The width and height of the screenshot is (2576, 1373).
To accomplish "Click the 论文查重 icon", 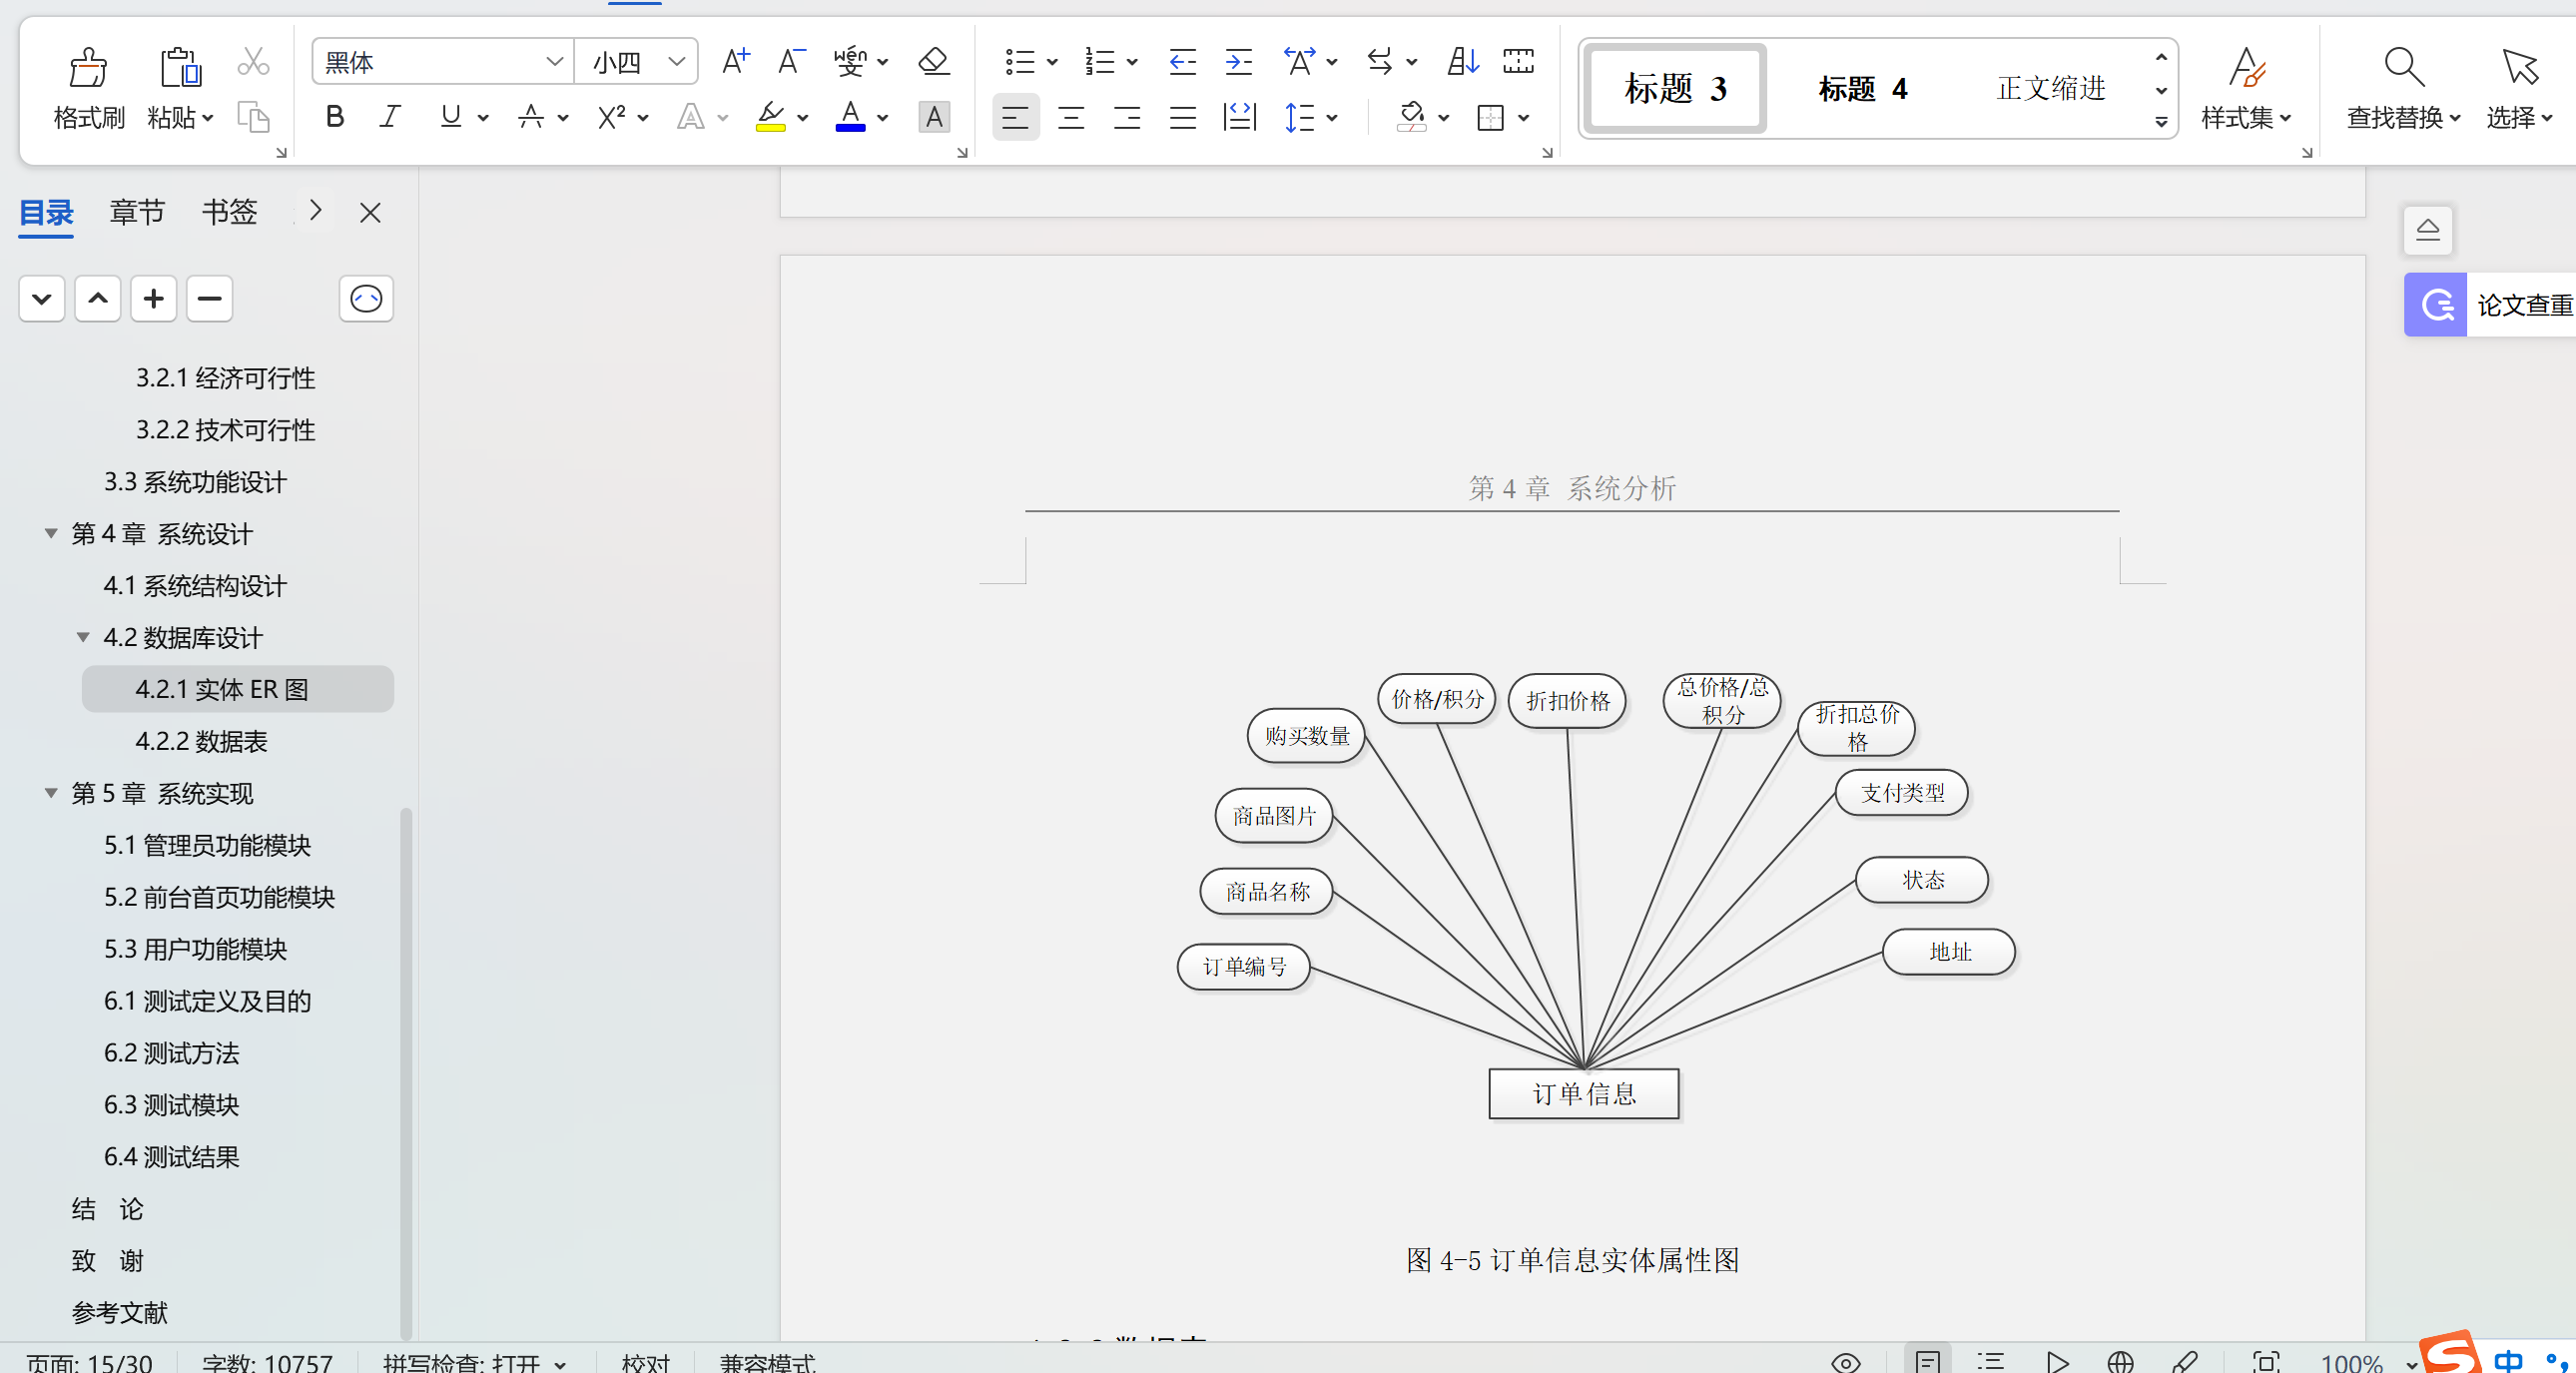I will tap(2436, 304).
